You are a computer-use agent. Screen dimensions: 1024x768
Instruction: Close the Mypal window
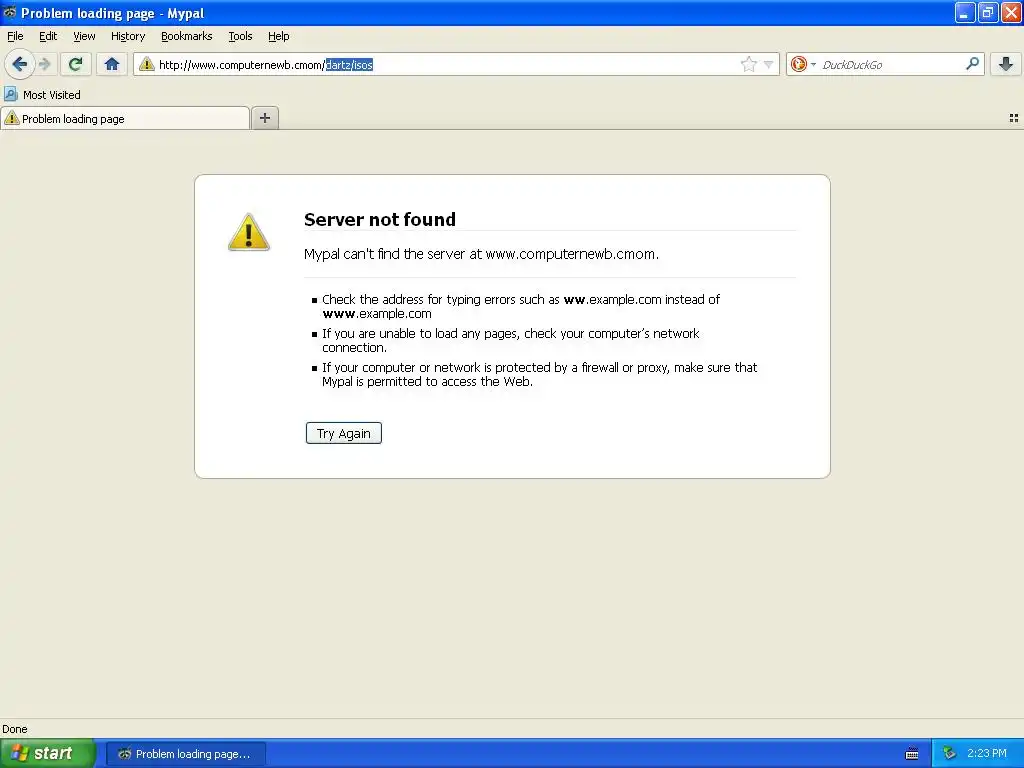[x=1011, y=12]
